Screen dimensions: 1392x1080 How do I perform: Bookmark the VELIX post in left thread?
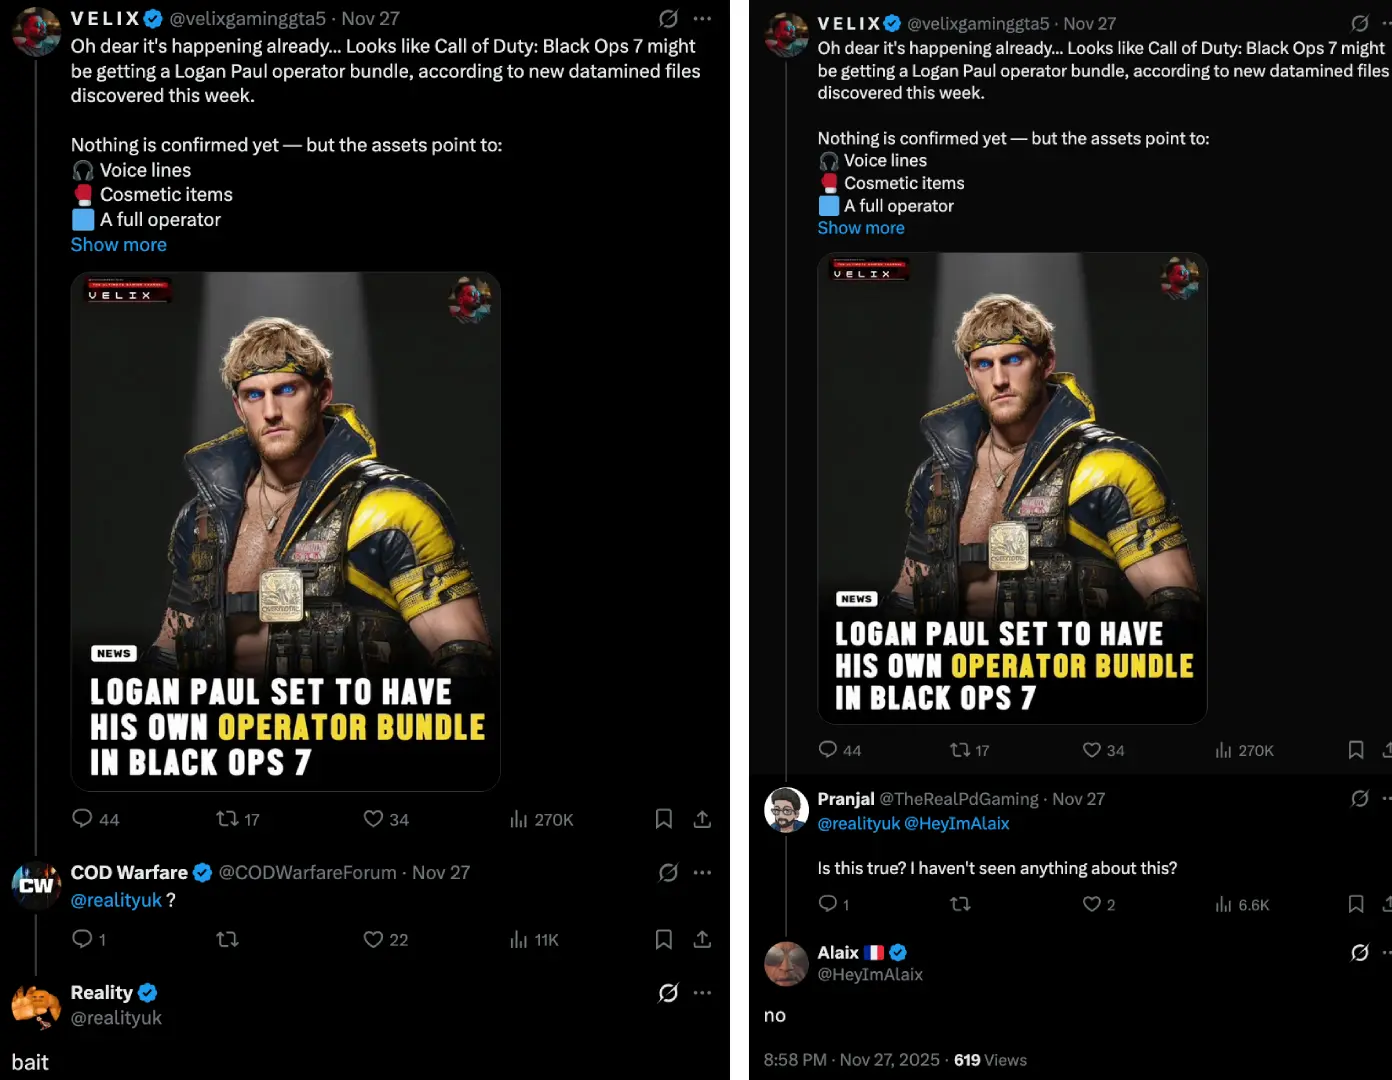663,819
